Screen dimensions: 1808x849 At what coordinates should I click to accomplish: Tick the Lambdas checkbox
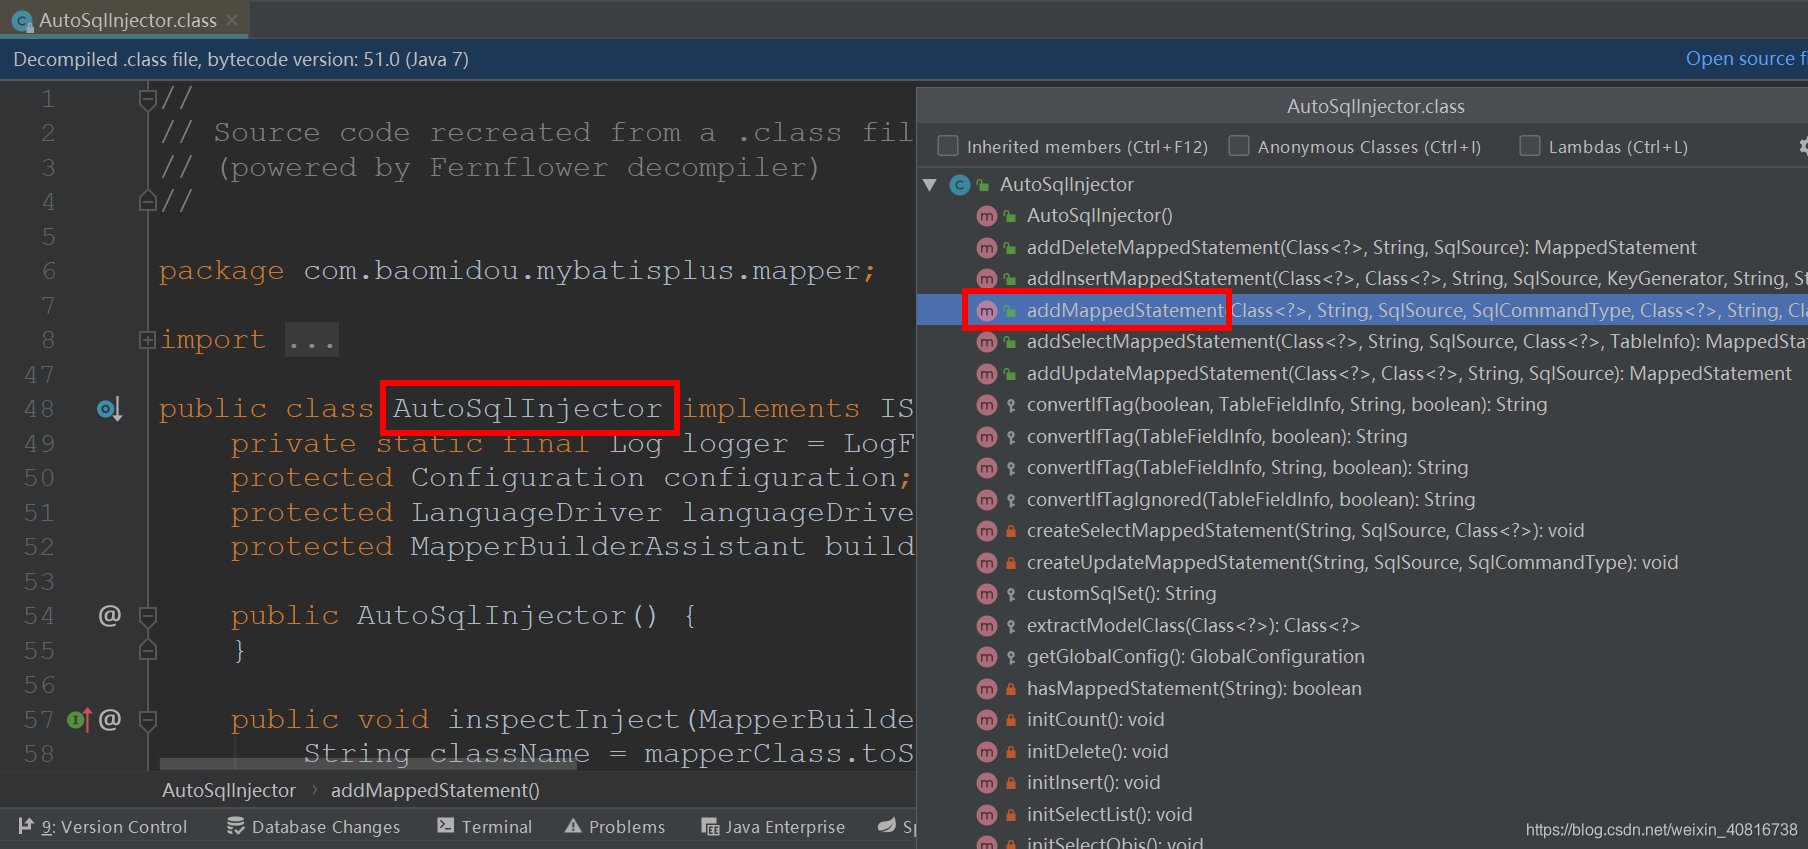[1530, 146]
